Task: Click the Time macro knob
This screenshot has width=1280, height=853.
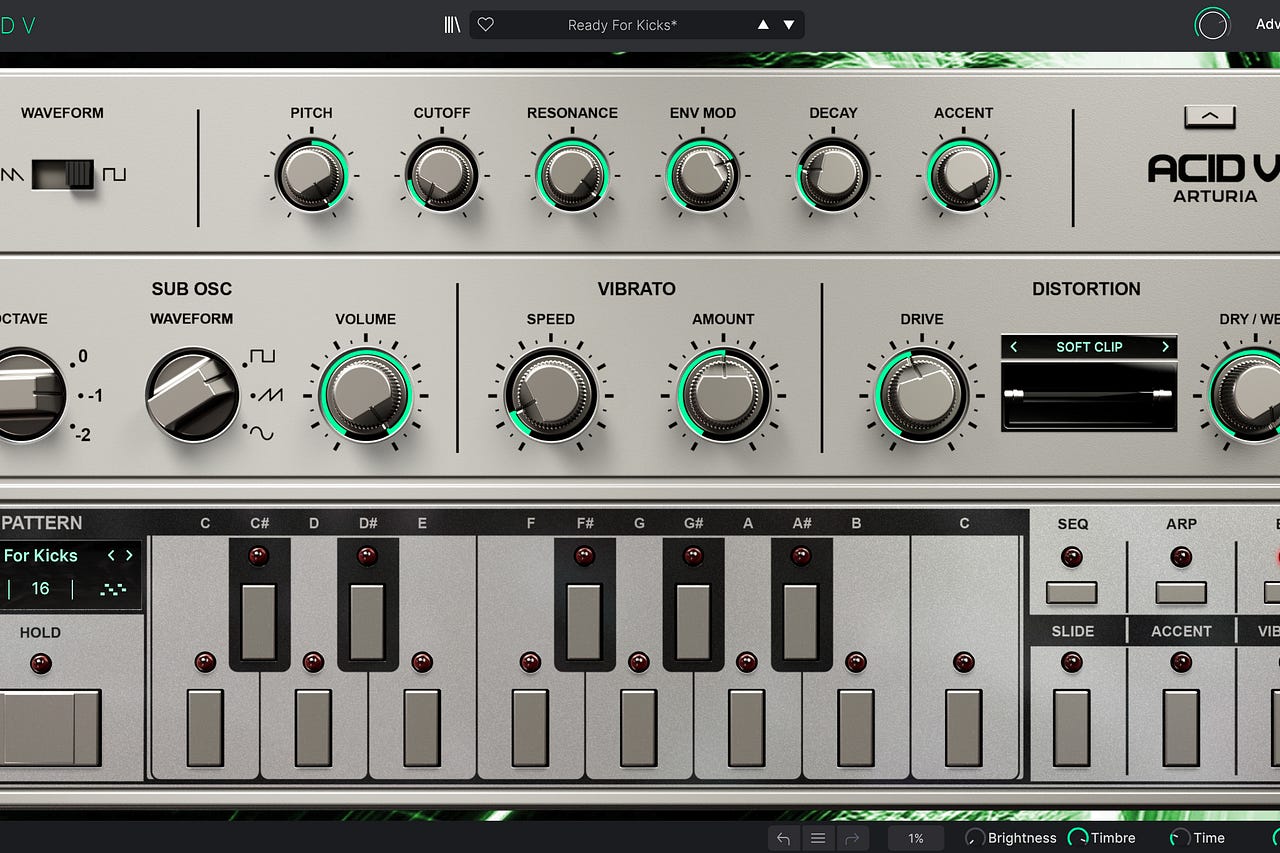Action: 1180,838
